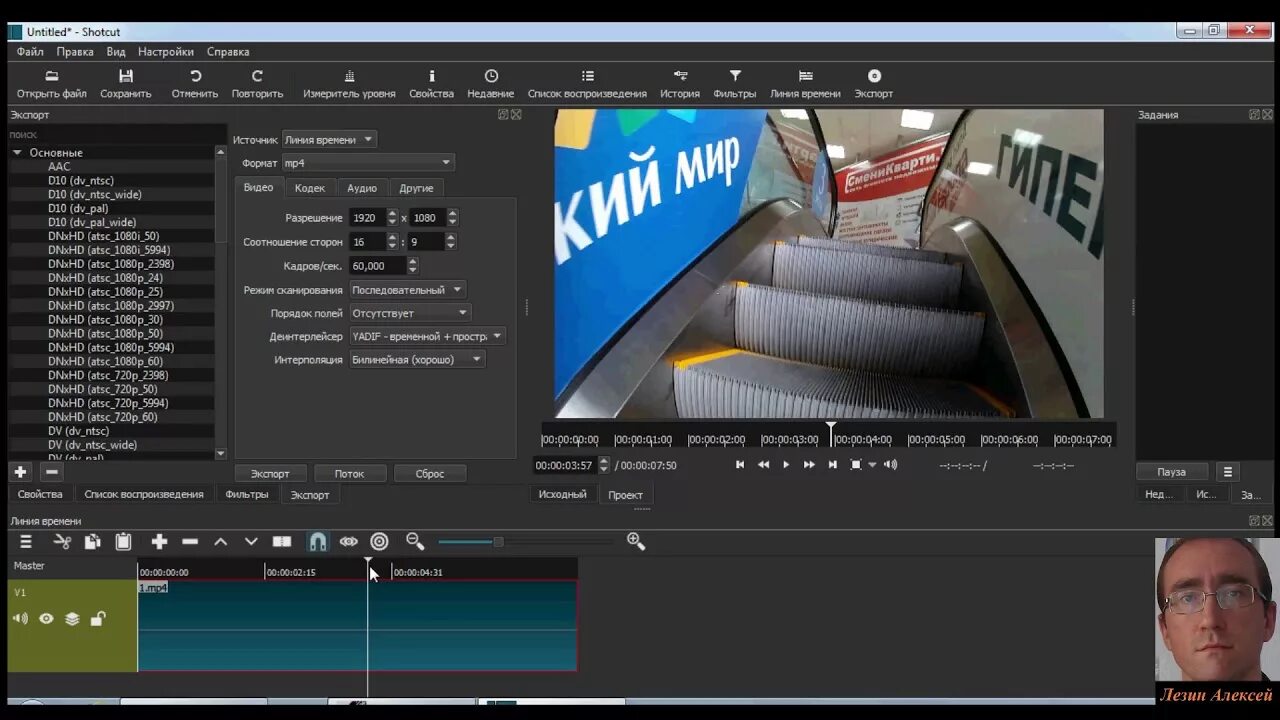Expand the scan mode dropdown

407,290
